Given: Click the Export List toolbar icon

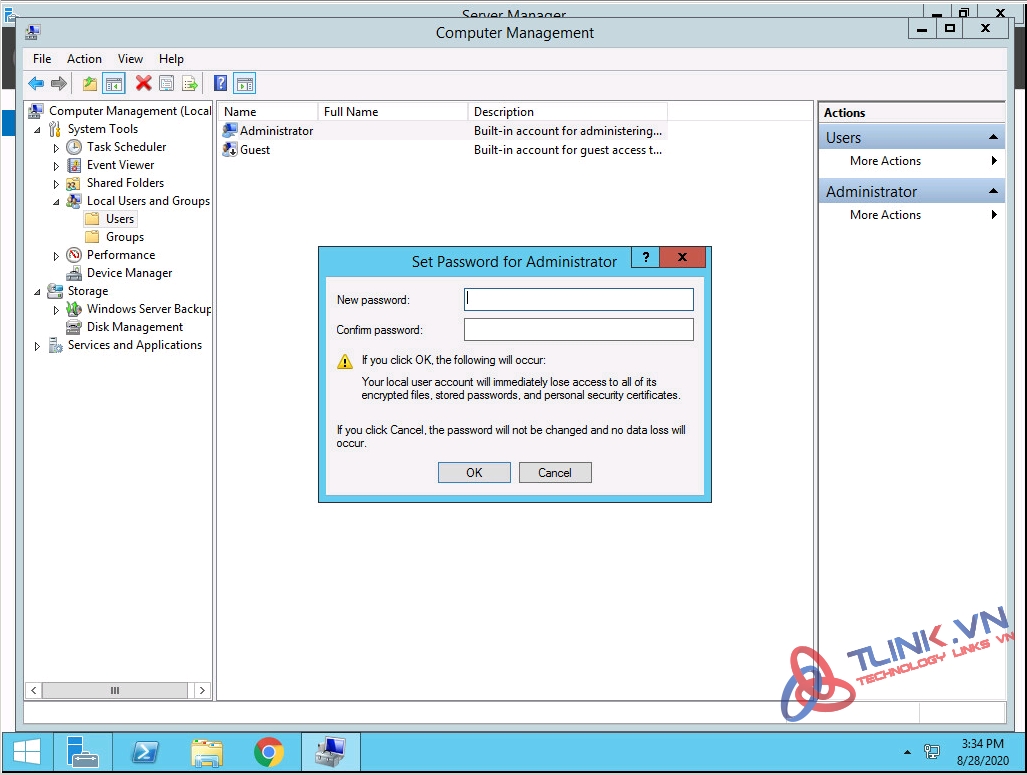Looking at the screenshot, I should [189, 84].
